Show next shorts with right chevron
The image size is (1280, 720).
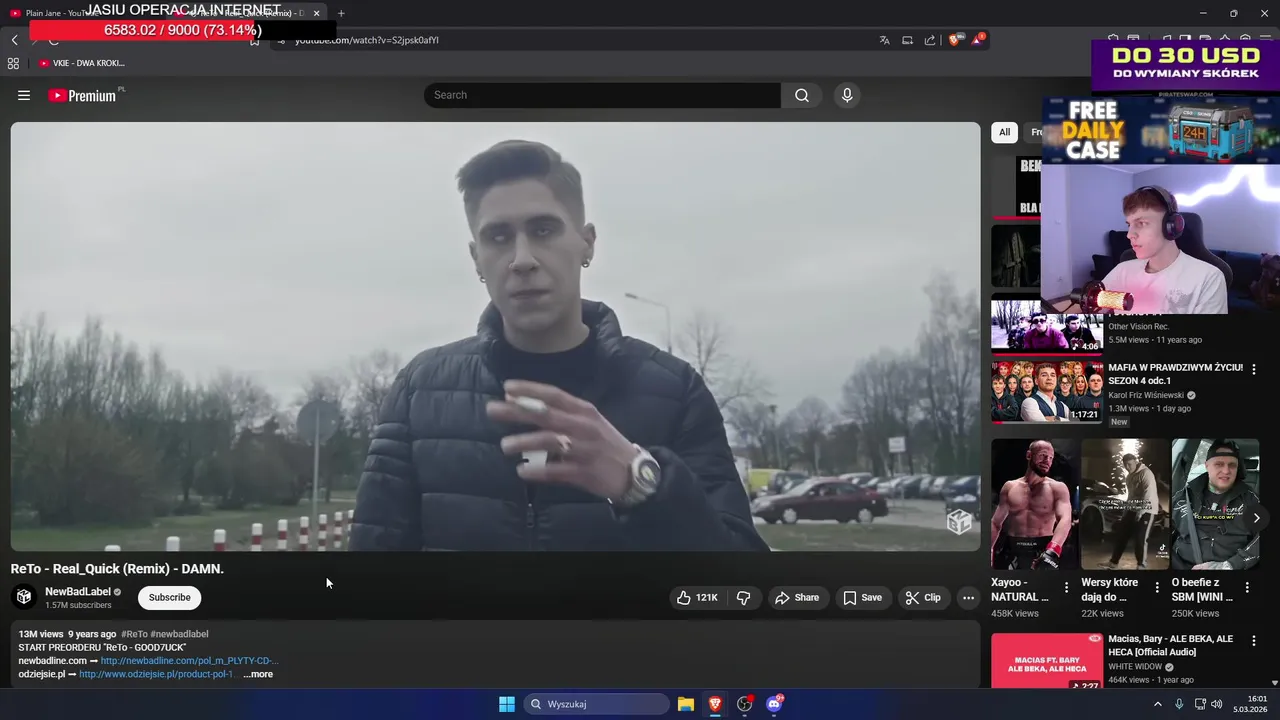tap(1256, 518)
